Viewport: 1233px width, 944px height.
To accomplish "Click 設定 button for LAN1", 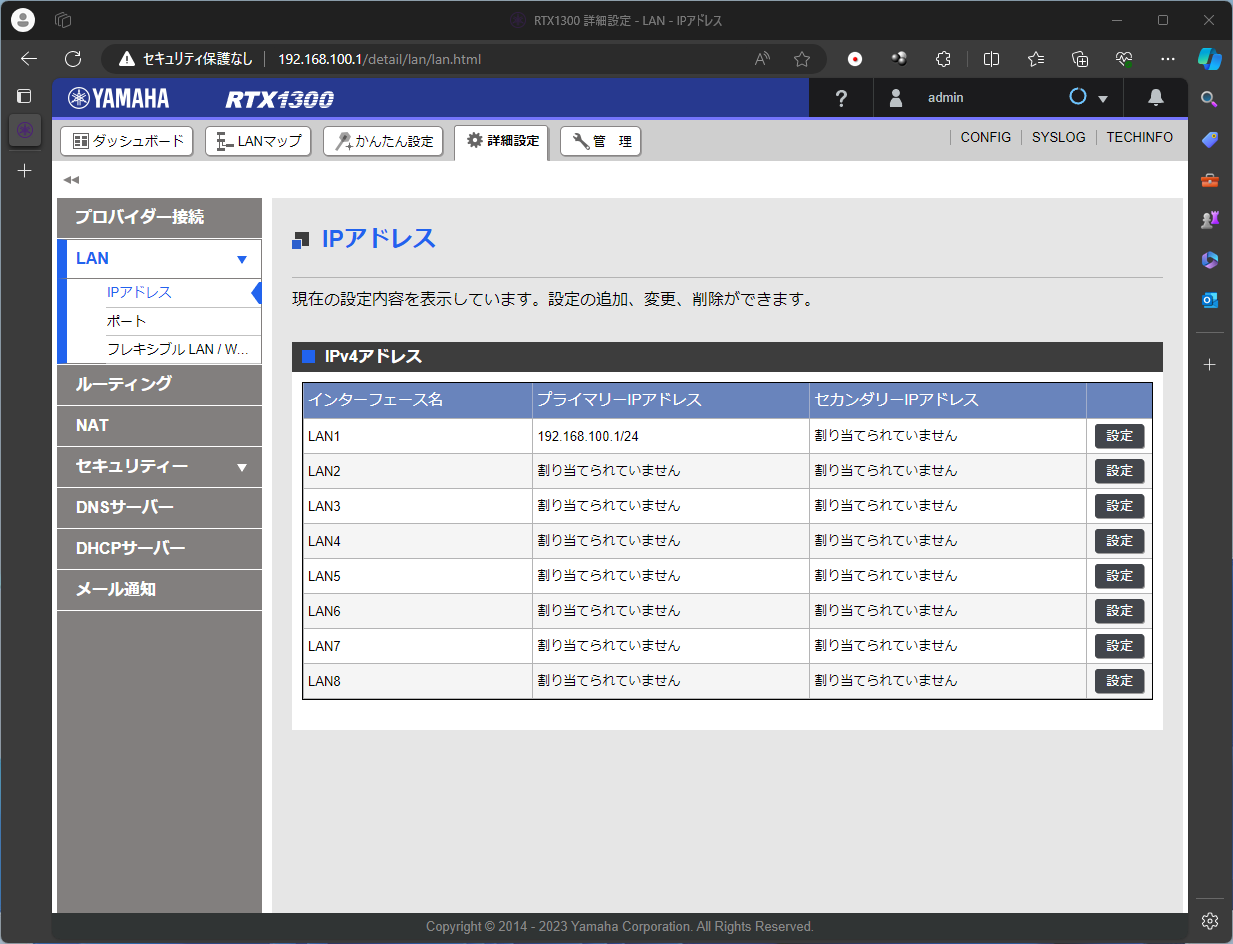I will coord(1119,436).
